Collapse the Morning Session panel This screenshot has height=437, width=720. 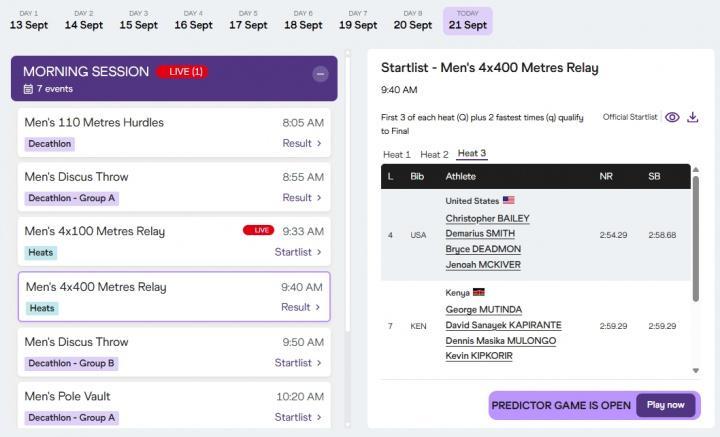[321, 73]
